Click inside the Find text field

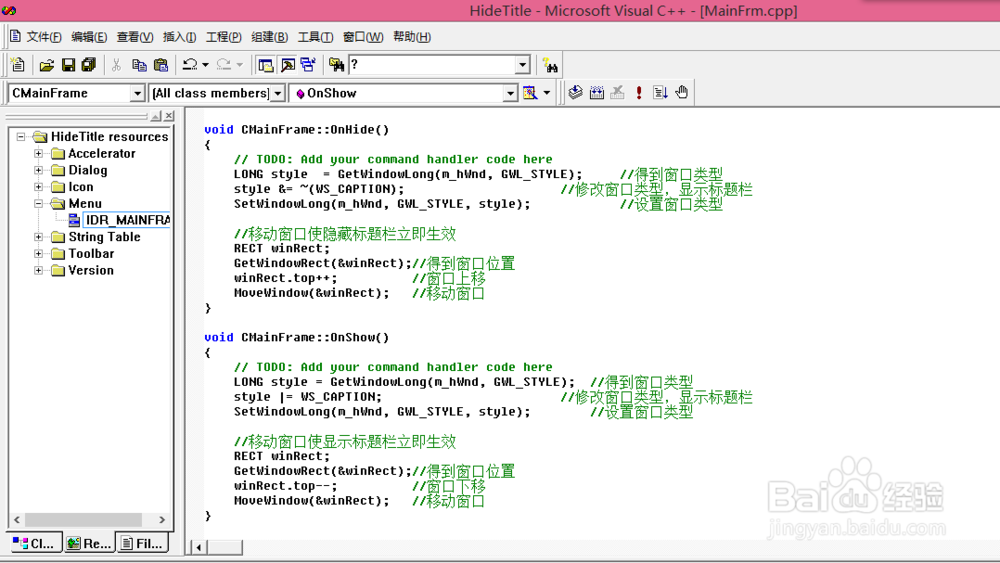[x=432, y=64]
